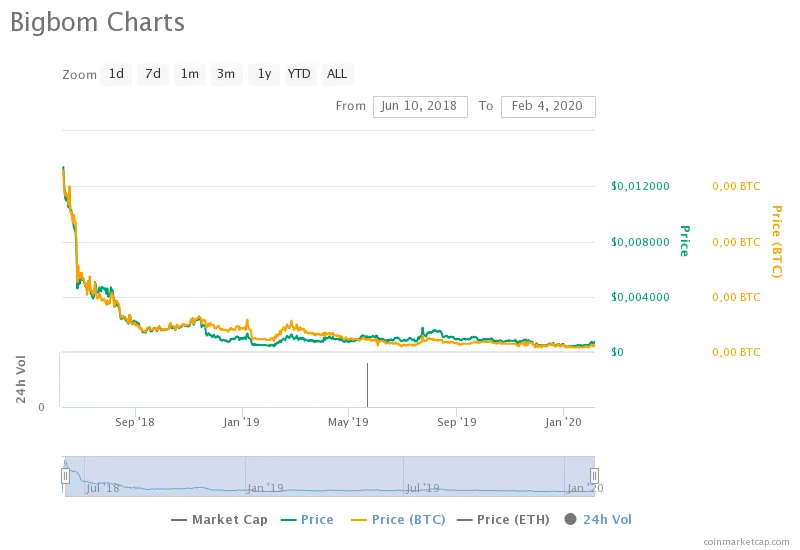800x550 pixels.
Task: Set zoom range to 1y
Action: [x=264, y=74]
